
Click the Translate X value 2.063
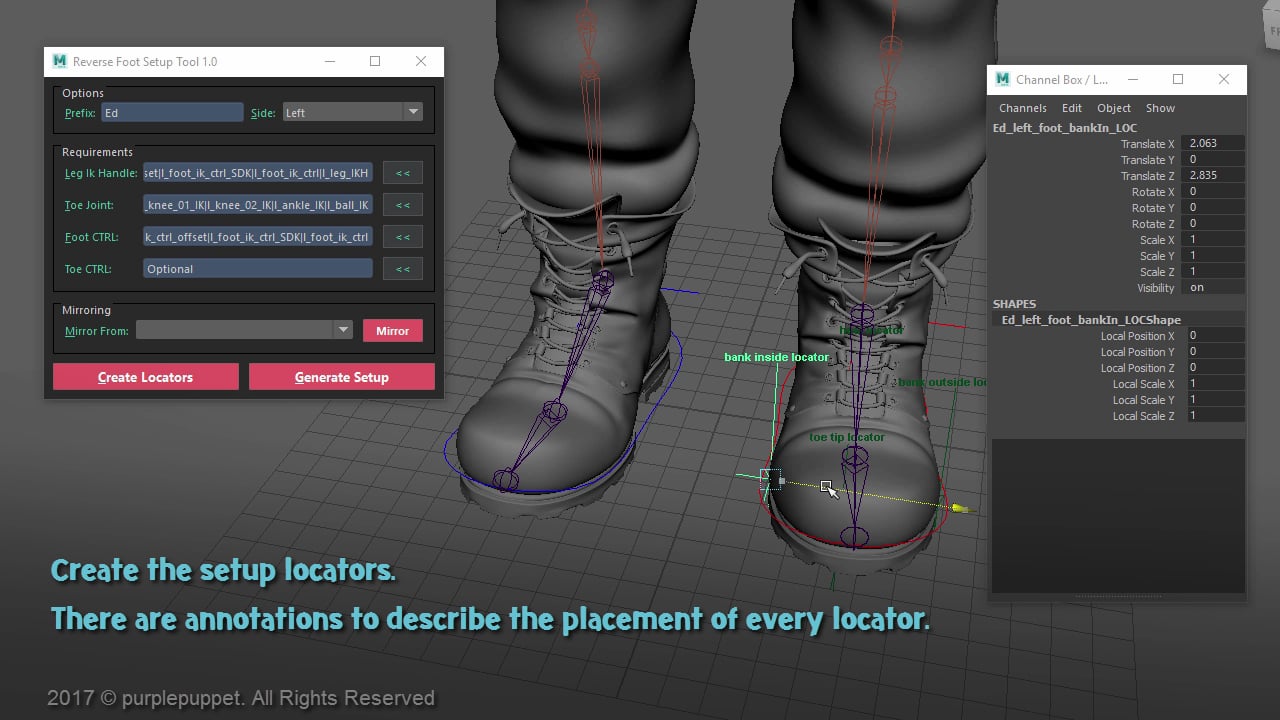[x=1212, y=144]
